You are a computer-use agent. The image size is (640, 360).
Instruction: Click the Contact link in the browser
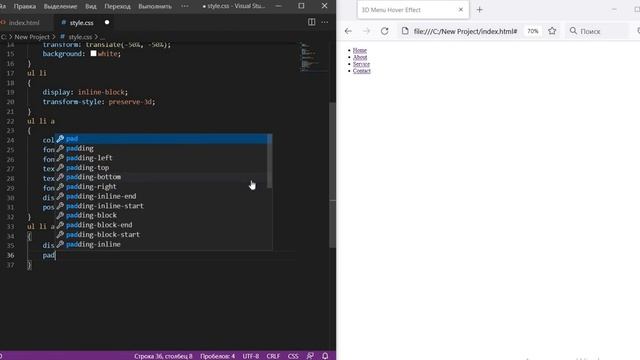coord(362,71)
